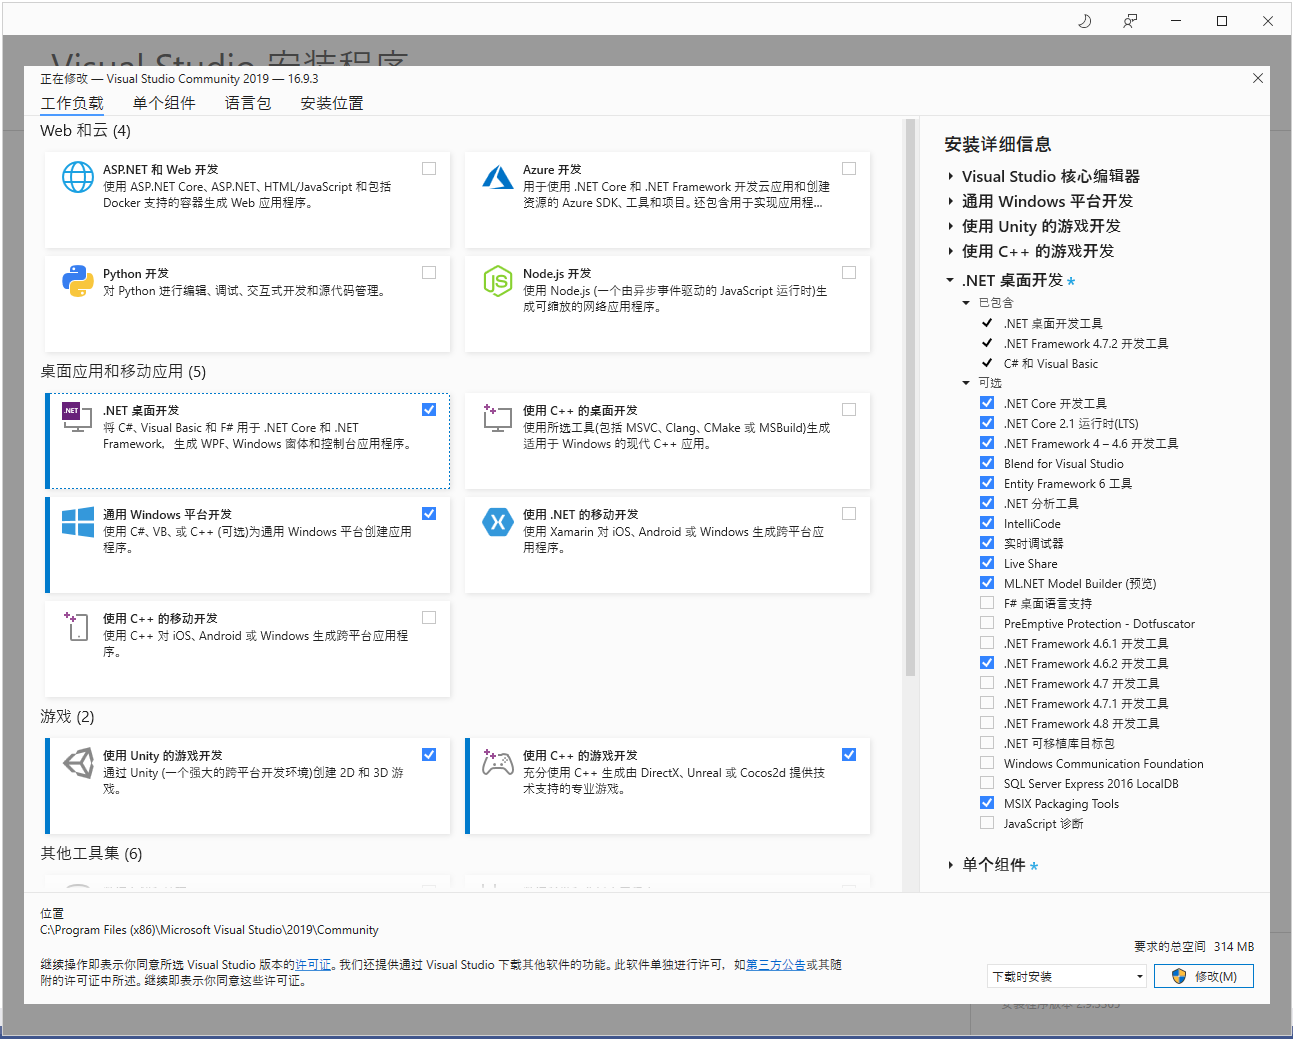Image resolution: width=1293 pixels, height=1039 pixels.
Task: Click the .NET desktop development icon
Action: (x=77, y=417)
